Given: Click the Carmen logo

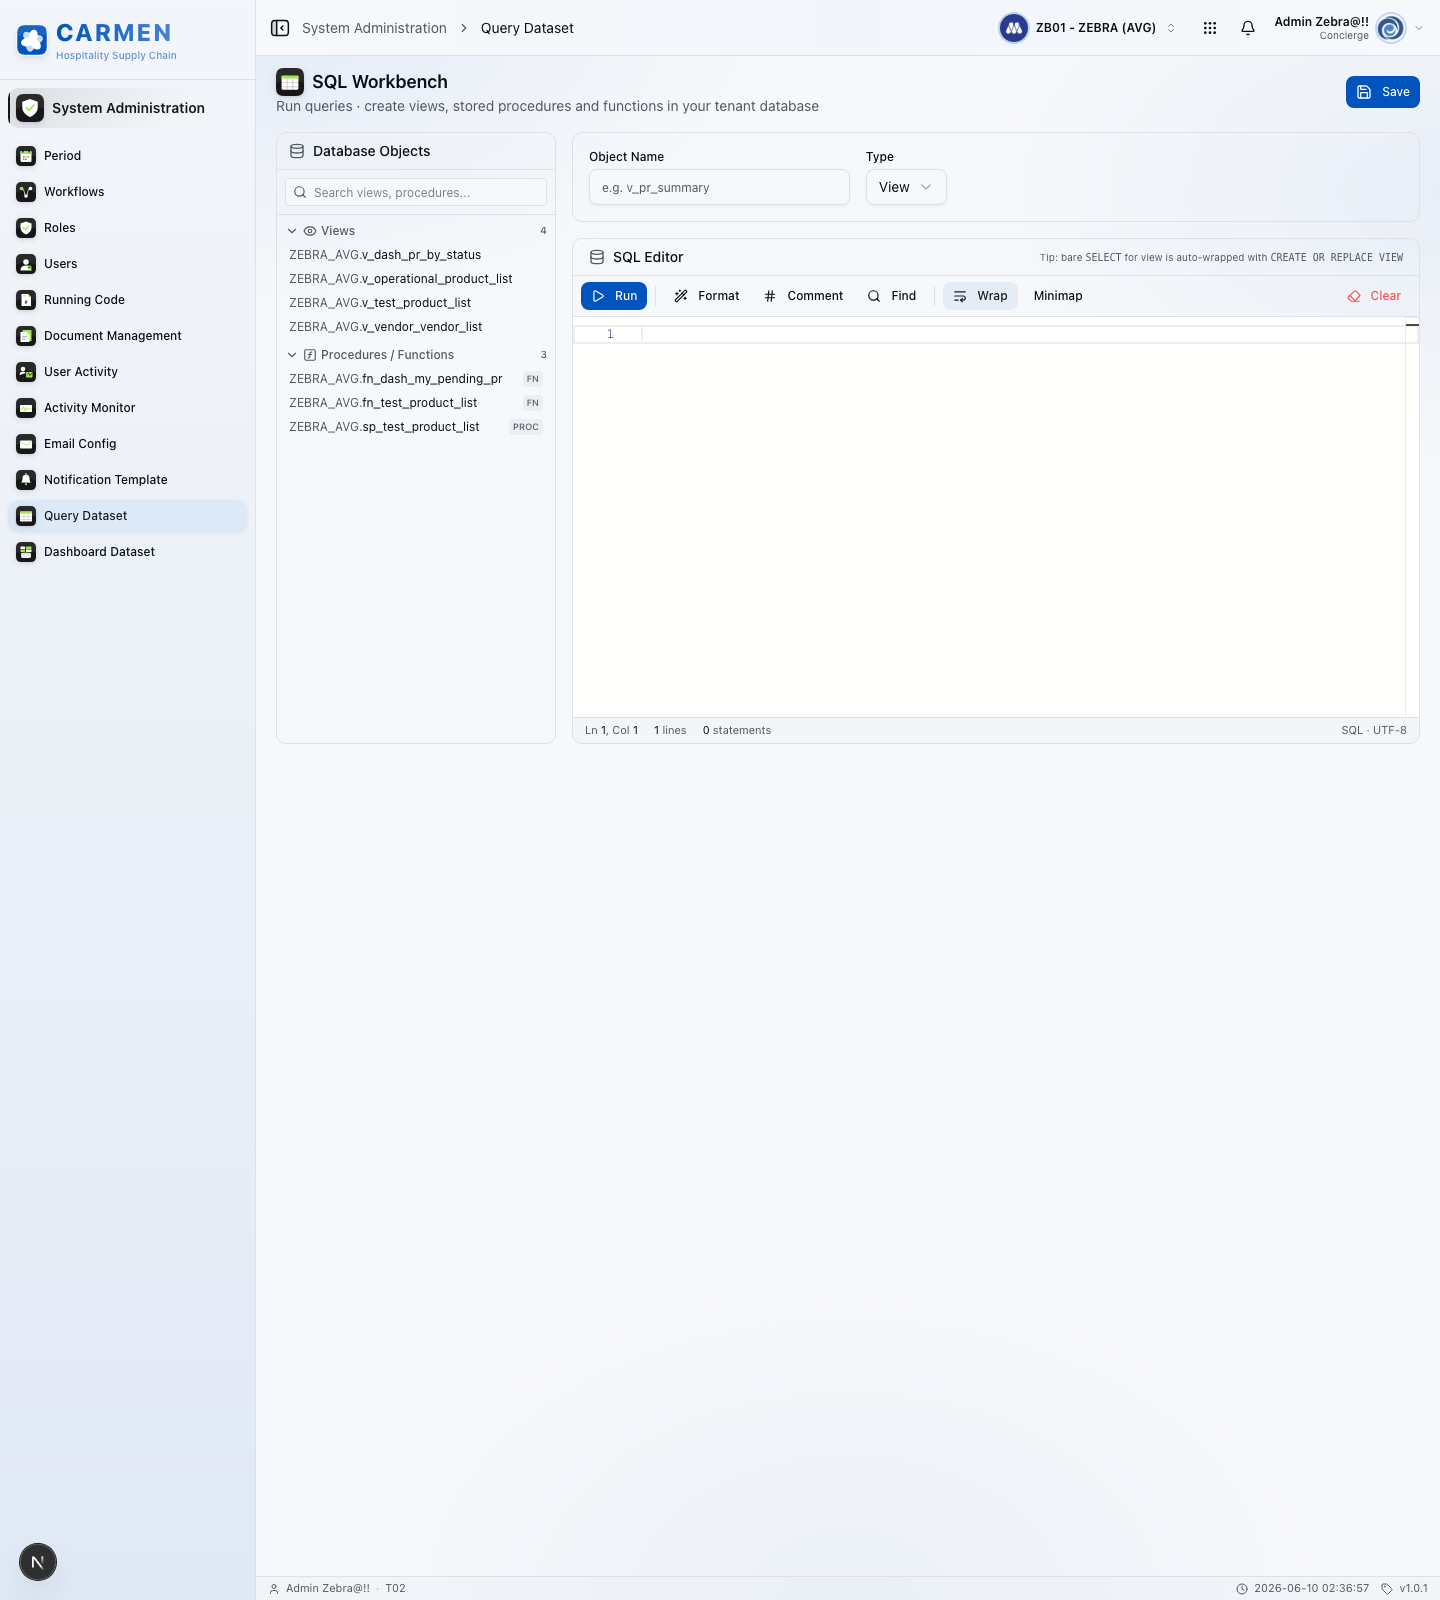Looking at the screenshot, I should coord(32,40).
